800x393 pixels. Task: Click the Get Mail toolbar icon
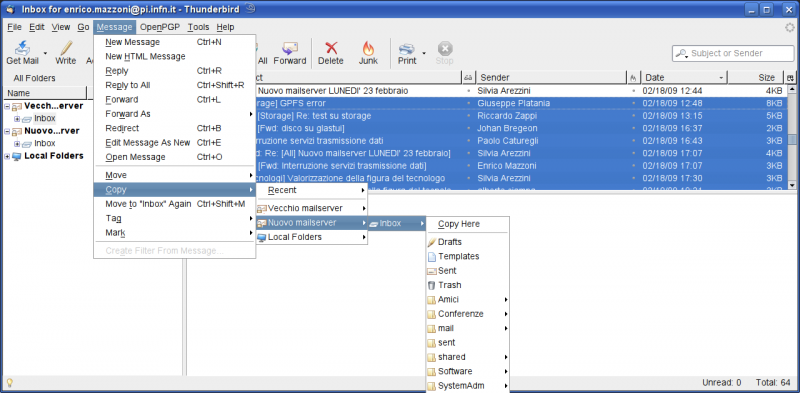[x=22, y=48]
